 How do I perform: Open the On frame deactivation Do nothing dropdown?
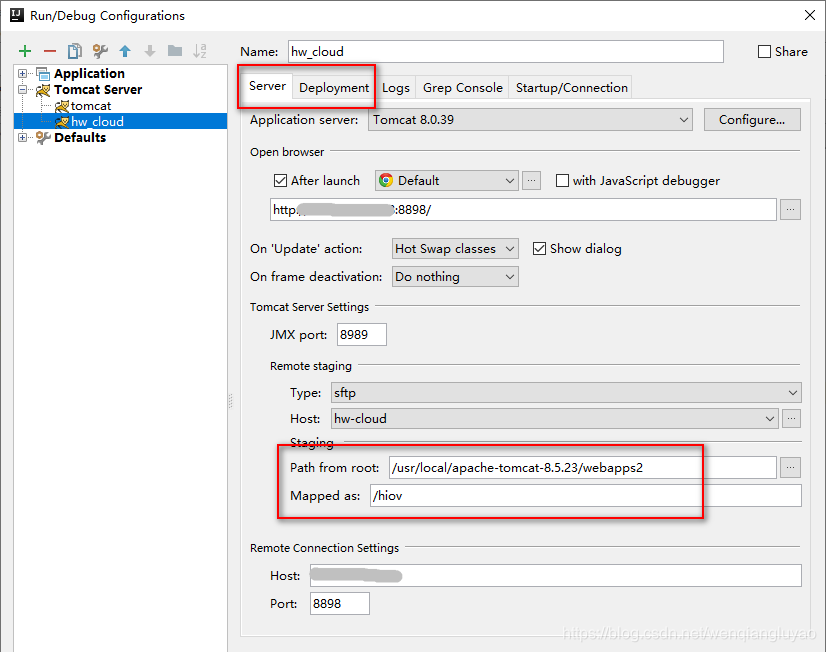click(x=455, y=276)
